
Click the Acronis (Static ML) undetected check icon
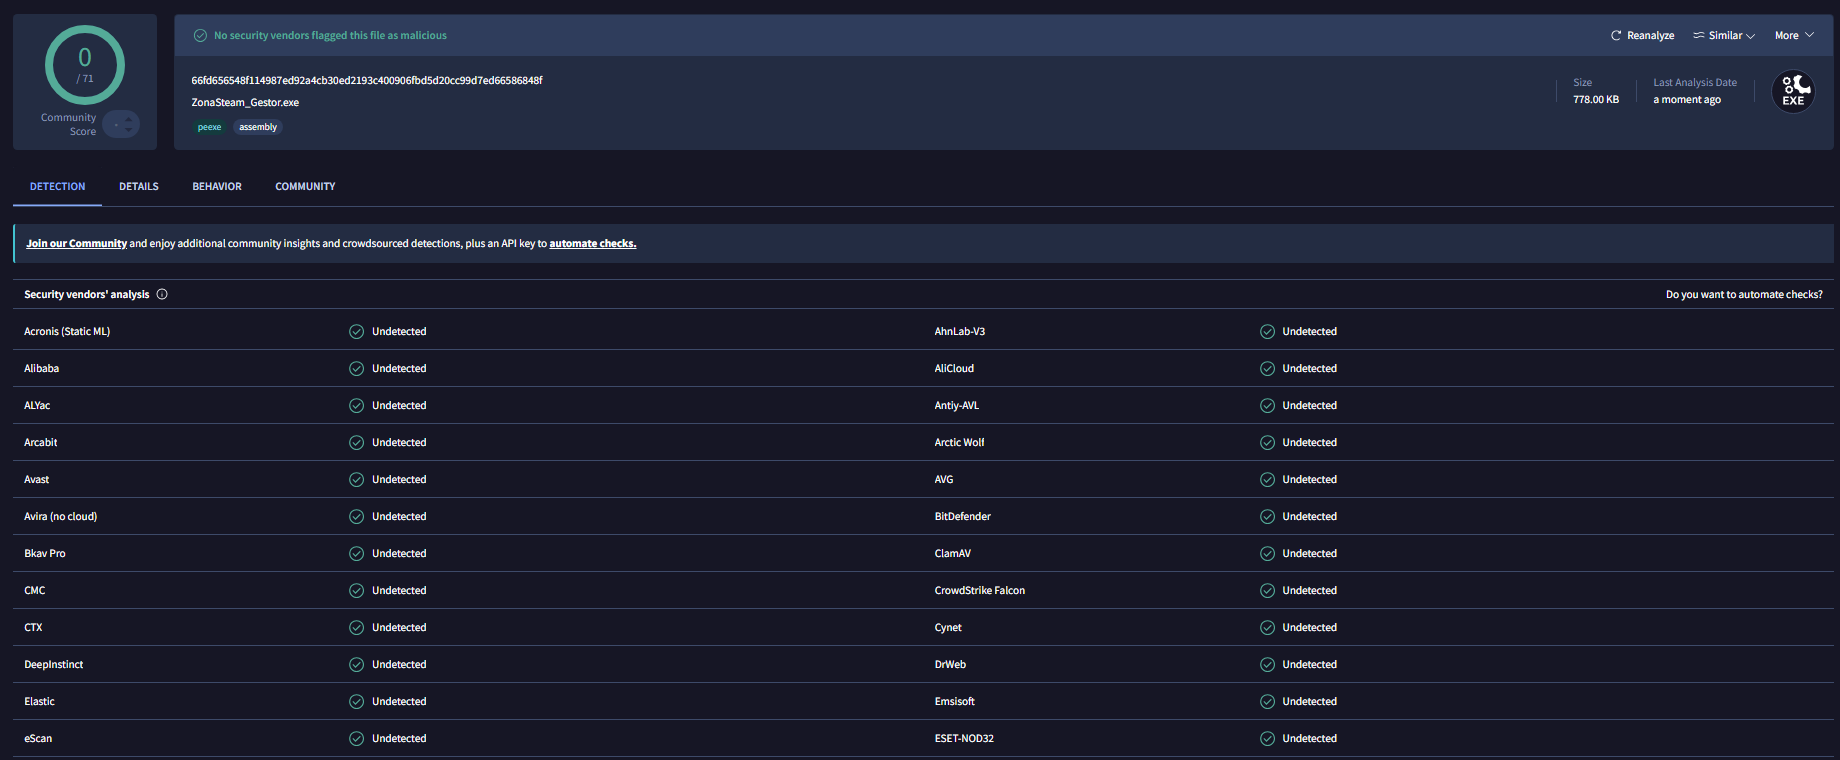[x=356, y=332]
